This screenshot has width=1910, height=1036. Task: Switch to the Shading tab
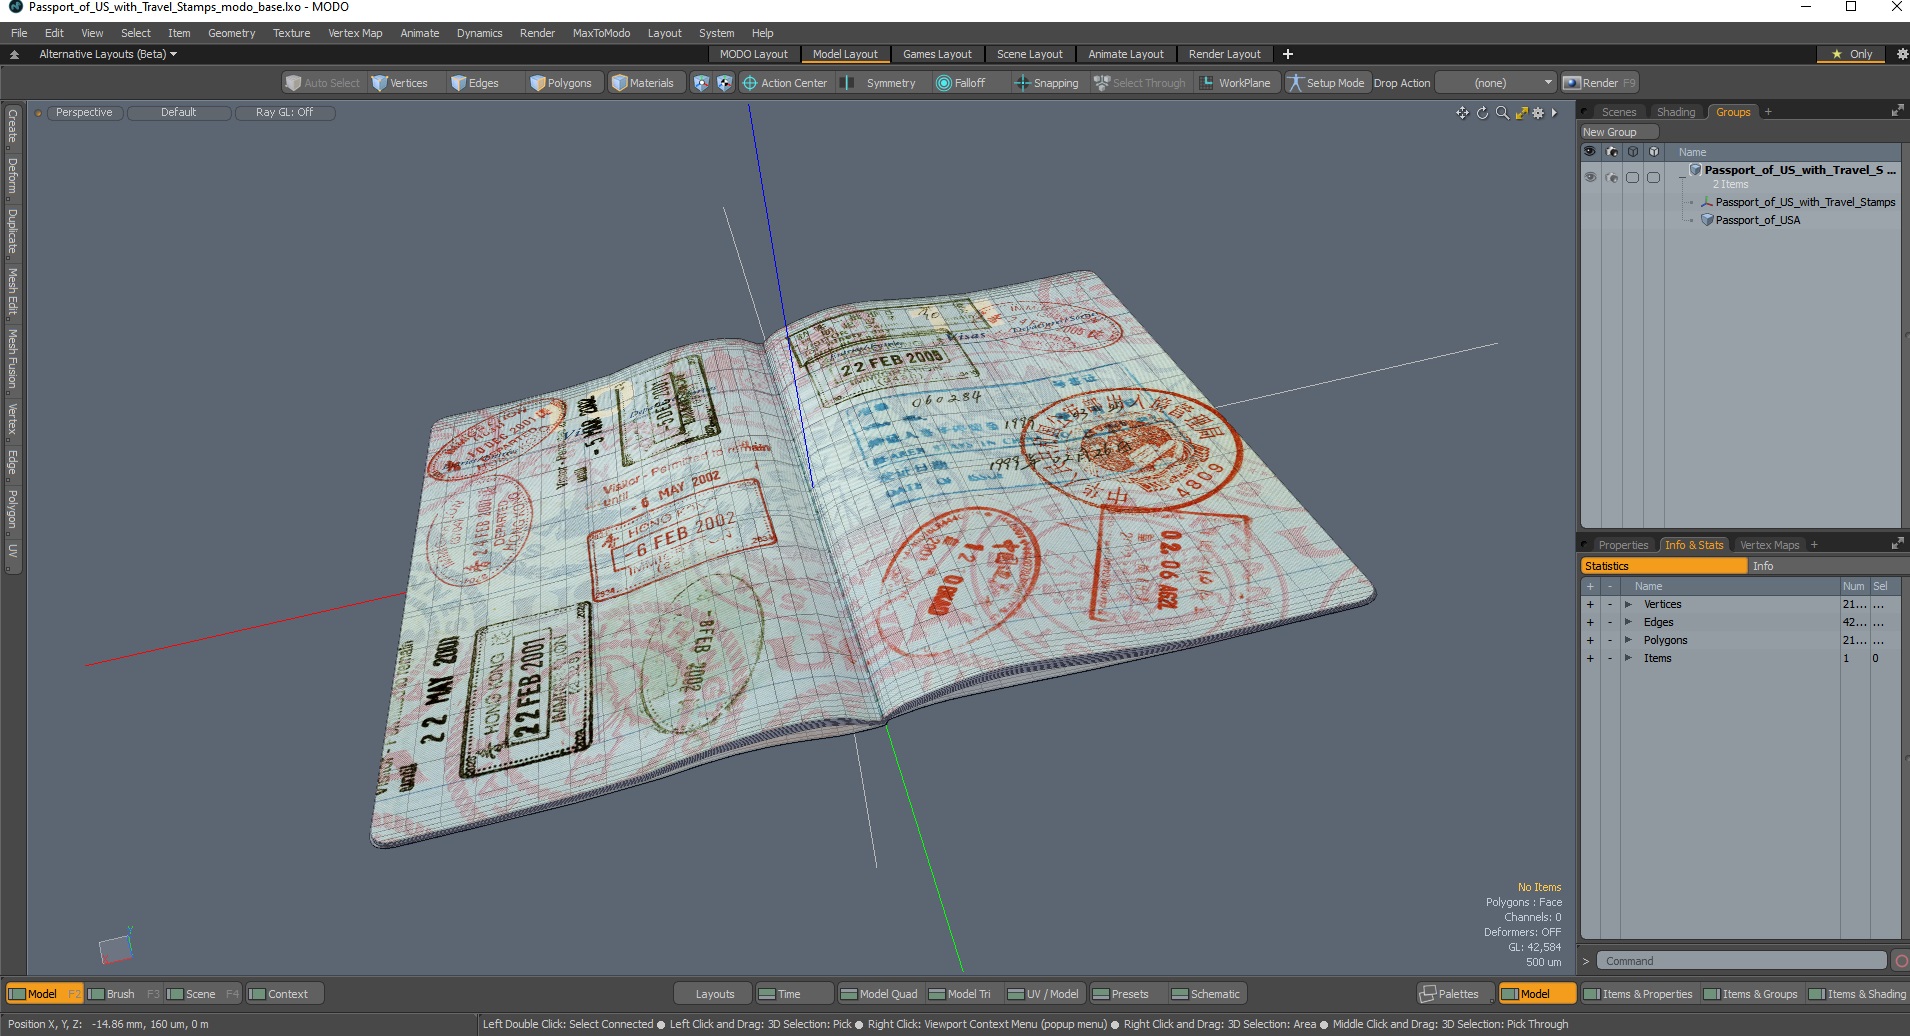tap(1676, 112)
